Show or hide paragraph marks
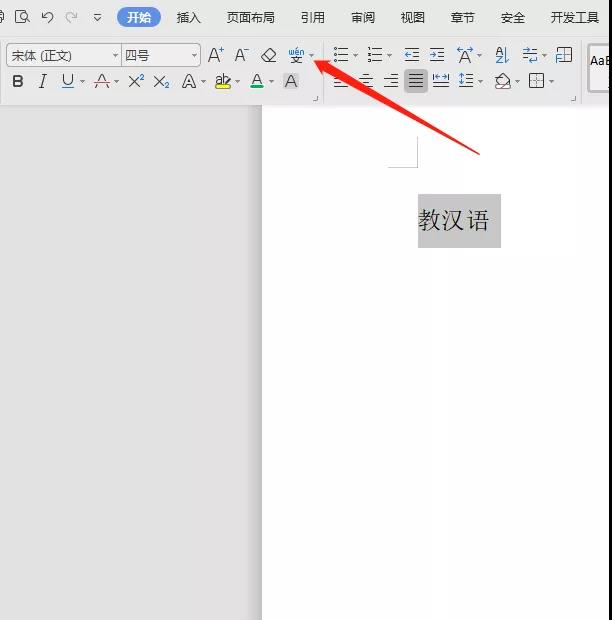Image resolution: width=612 pixels, height=620 pixels. pyautogui.click(x=530, y=55)
